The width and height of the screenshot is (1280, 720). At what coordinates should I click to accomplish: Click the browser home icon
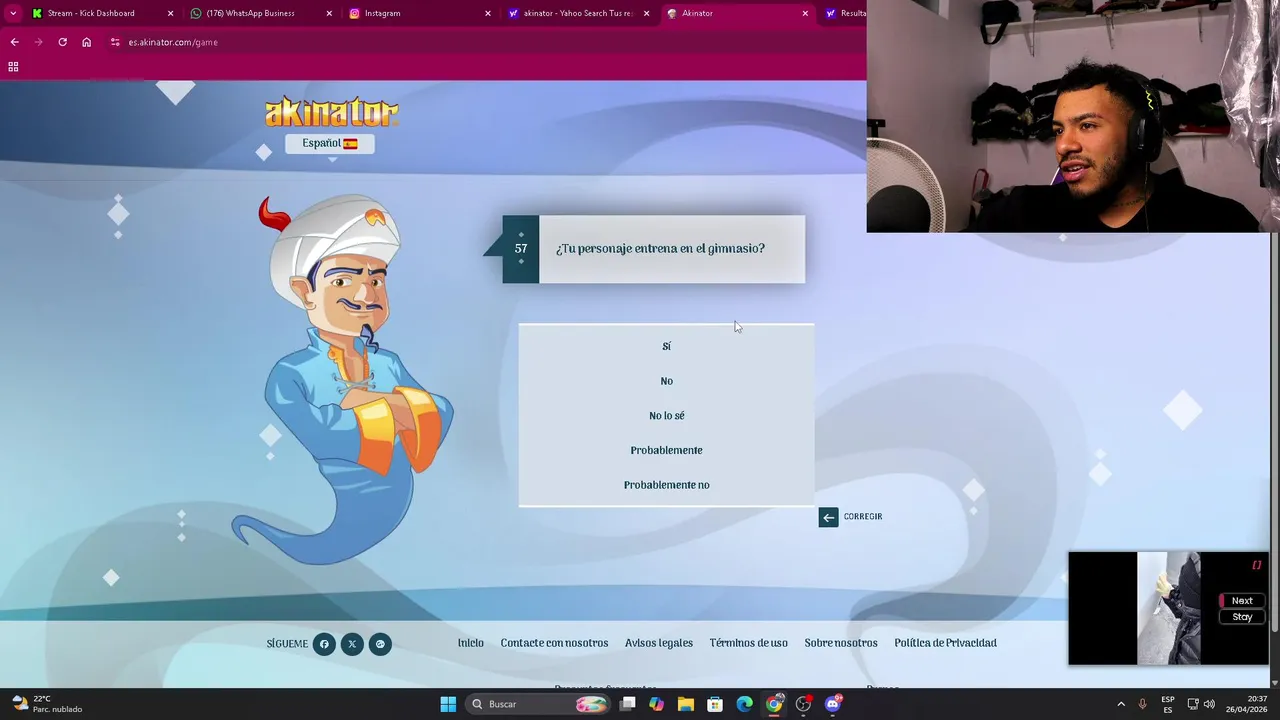[x=86, y=42]
